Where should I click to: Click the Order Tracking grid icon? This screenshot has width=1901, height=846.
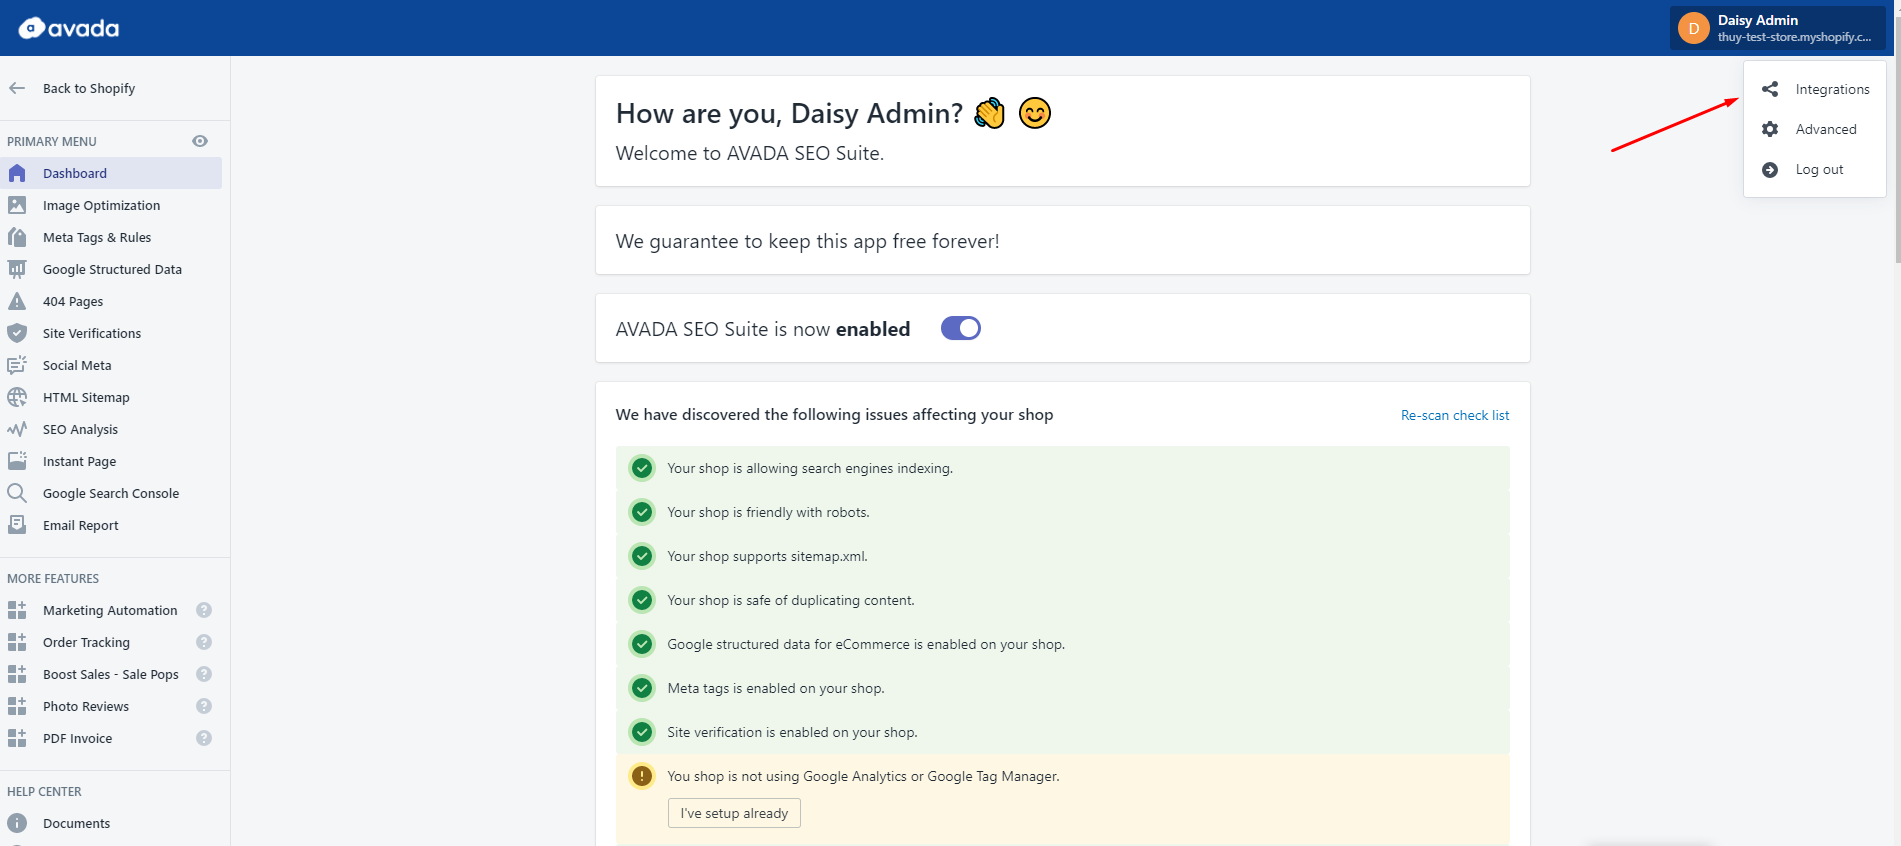pos(17,642)
